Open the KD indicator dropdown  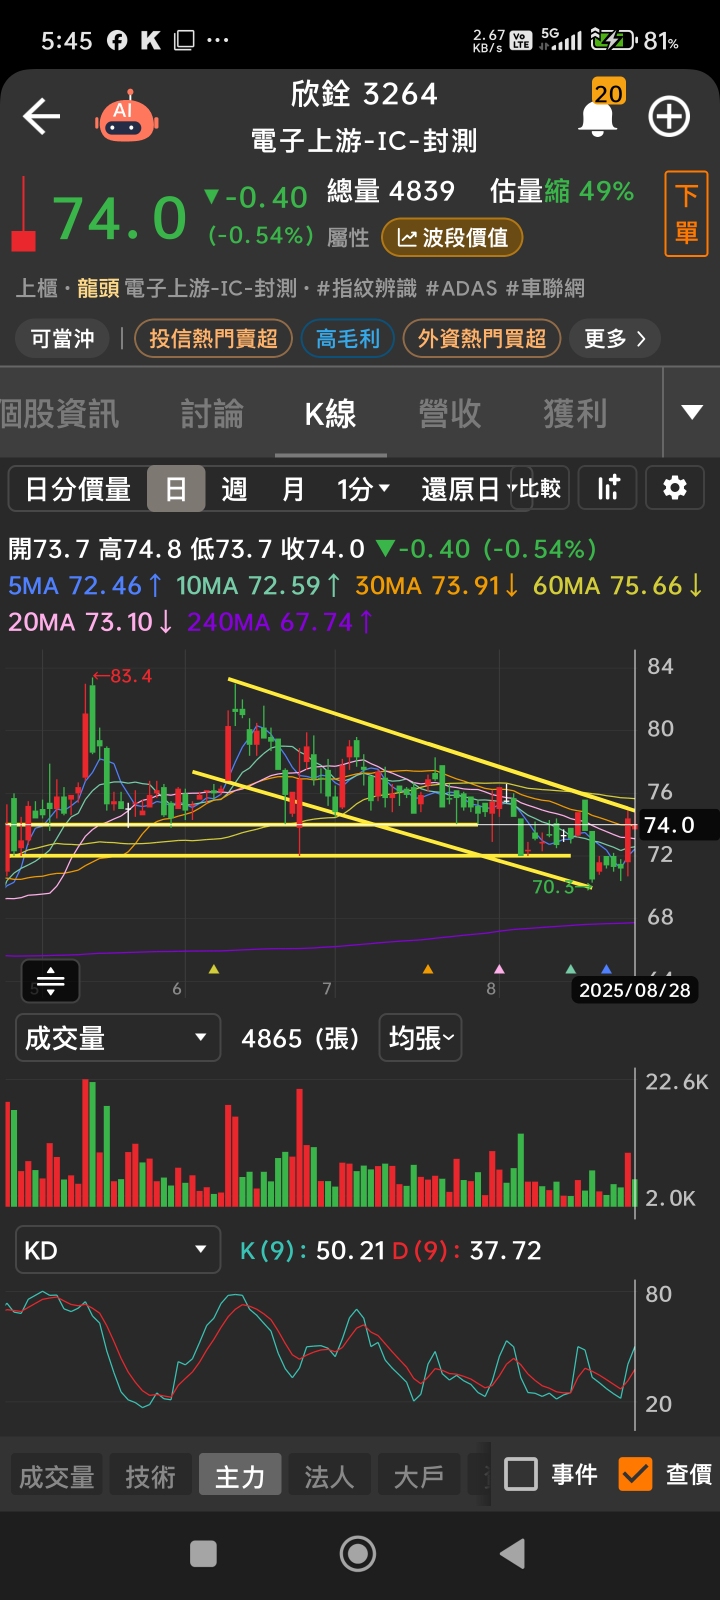tap(117, 1250)
